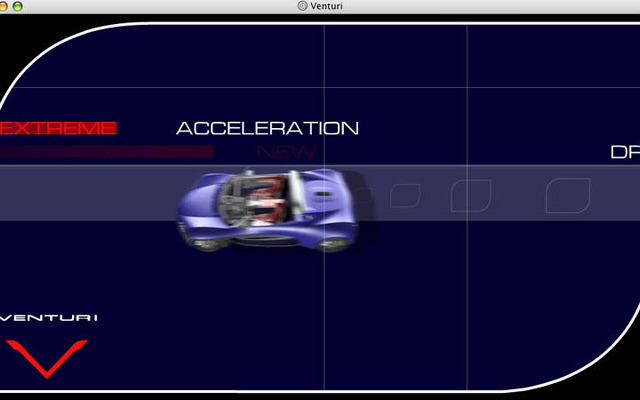Viewport: 640px width, 400px height.
Task: Click the dark red bar under EXTREME
Action: tap(106, 152)
